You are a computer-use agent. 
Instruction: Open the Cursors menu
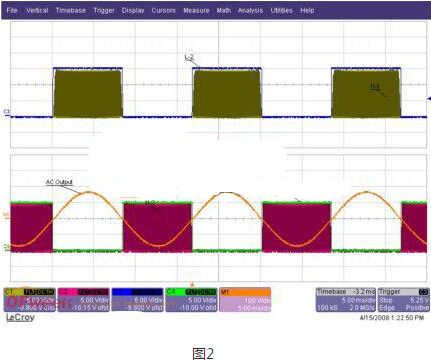(163, 10)
